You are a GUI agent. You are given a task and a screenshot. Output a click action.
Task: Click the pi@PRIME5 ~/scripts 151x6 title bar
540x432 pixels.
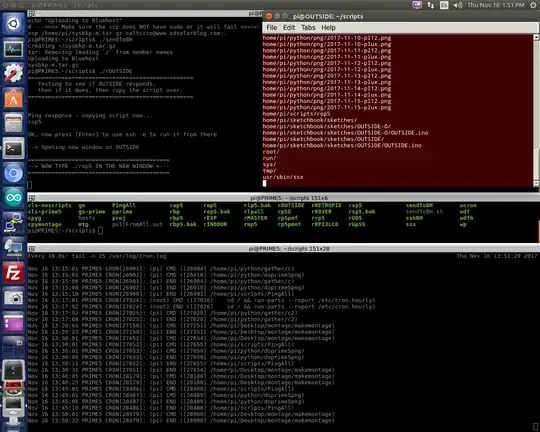[x=283, y=198]
